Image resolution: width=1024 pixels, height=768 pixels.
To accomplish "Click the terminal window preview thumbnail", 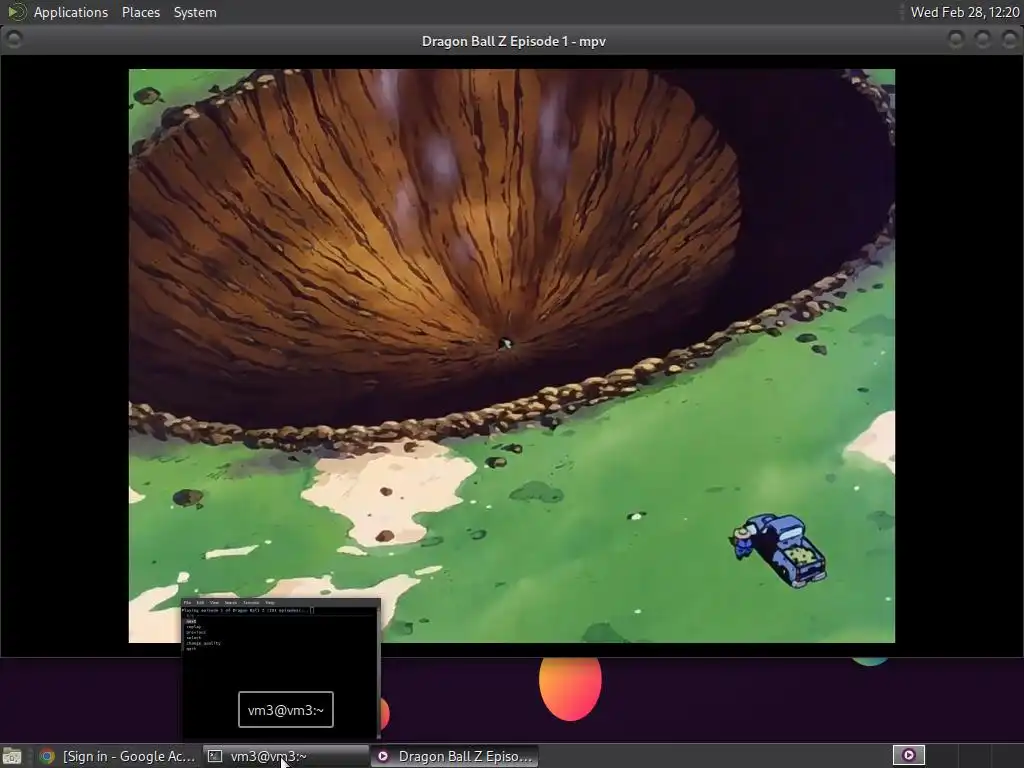I will coord(281,667).
